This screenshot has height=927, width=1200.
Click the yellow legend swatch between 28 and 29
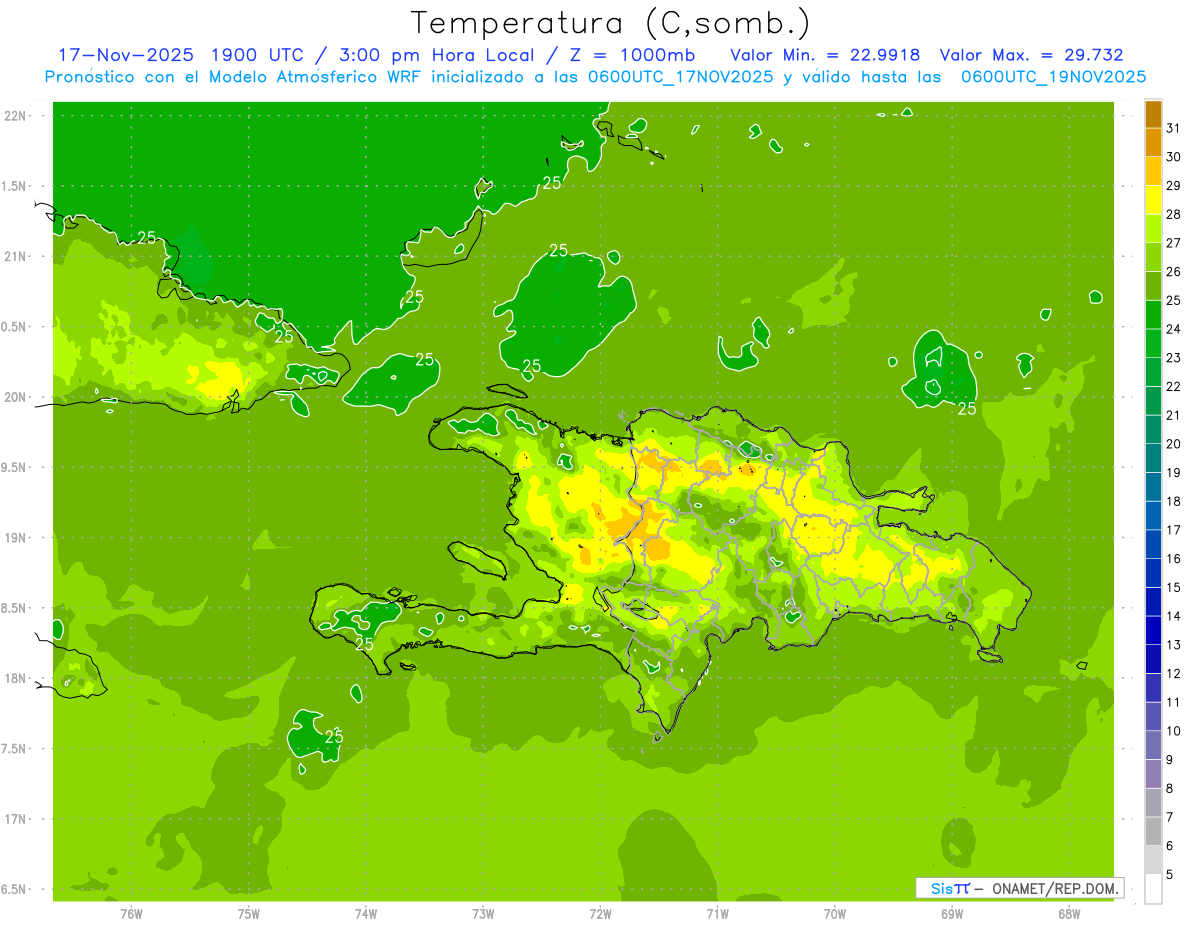click(x=1153, y=200)
